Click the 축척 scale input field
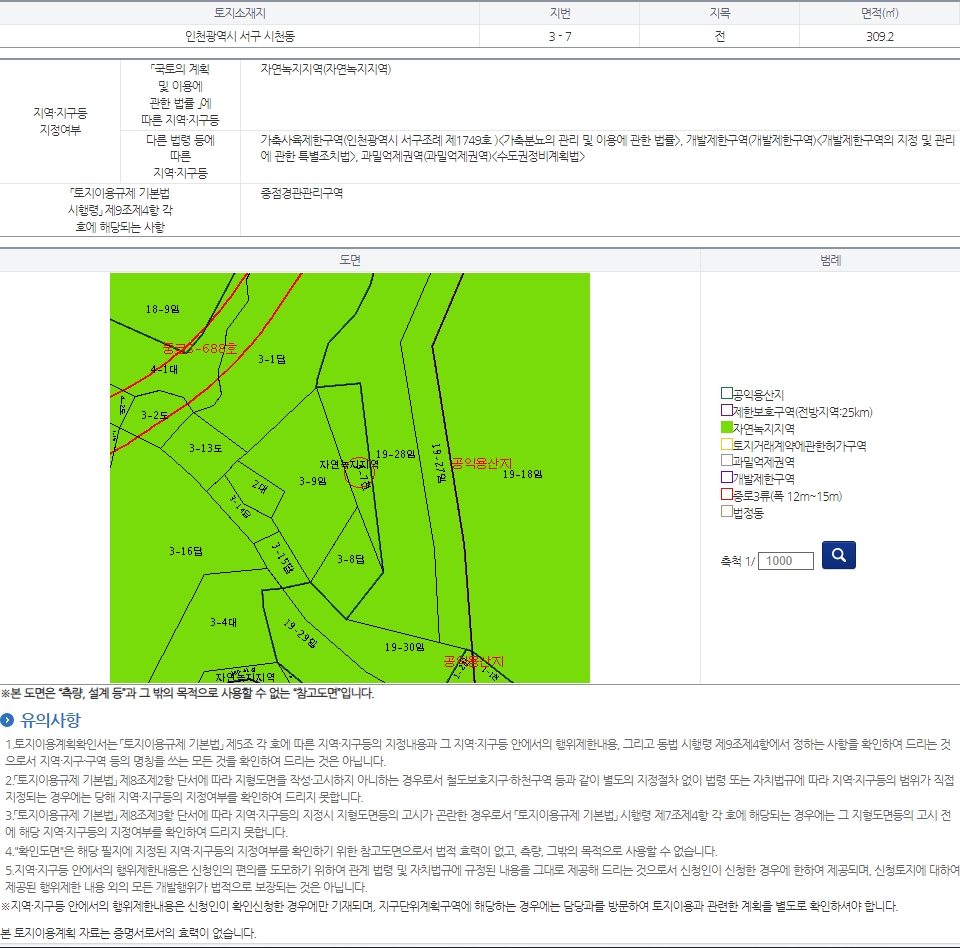The width and height of the screenshot is (960, 948). [786, 561]
